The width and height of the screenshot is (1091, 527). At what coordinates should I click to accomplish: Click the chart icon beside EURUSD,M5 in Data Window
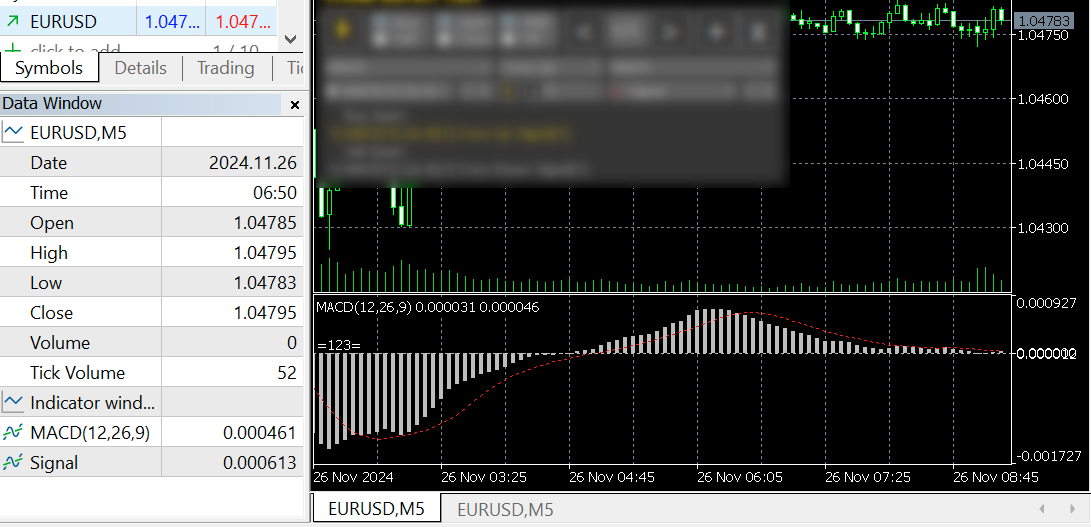[13, 132]
